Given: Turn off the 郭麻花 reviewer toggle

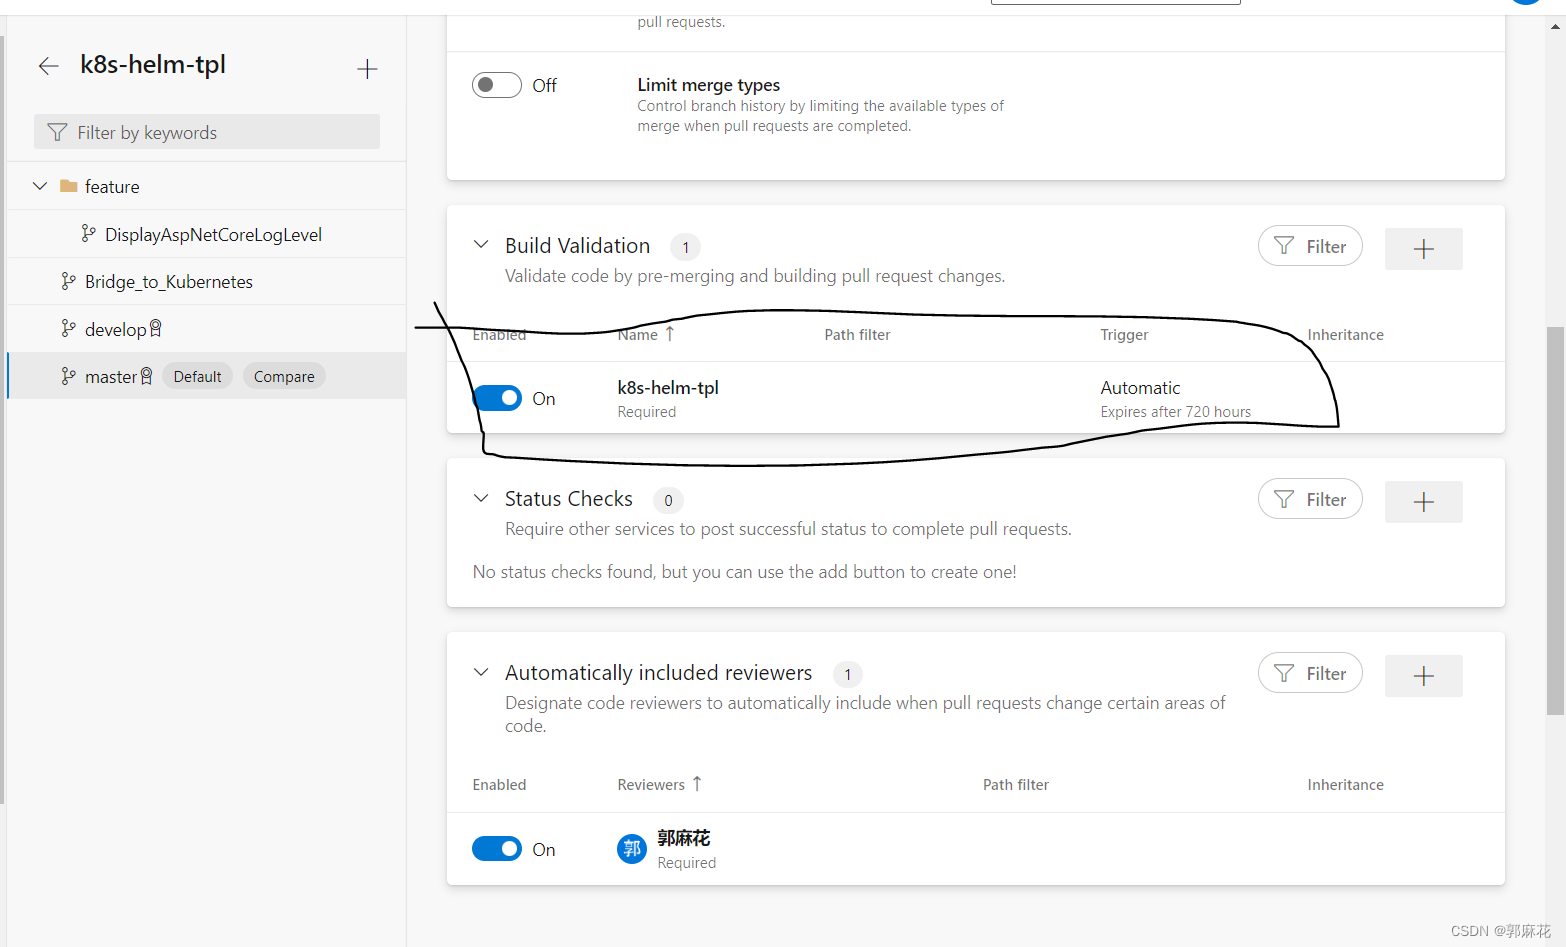Looking at the screenshot, I should coord(496,848).
